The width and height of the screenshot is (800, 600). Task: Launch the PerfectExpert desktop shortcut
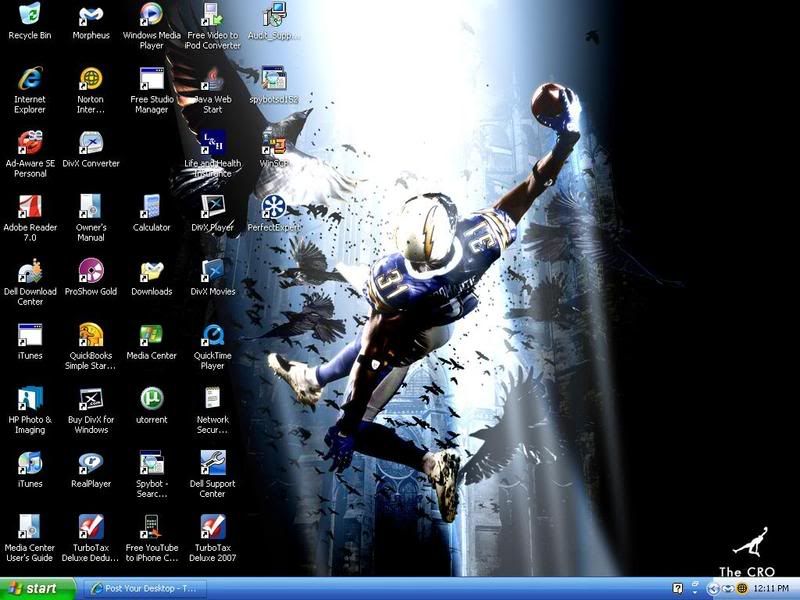[273, 207]
